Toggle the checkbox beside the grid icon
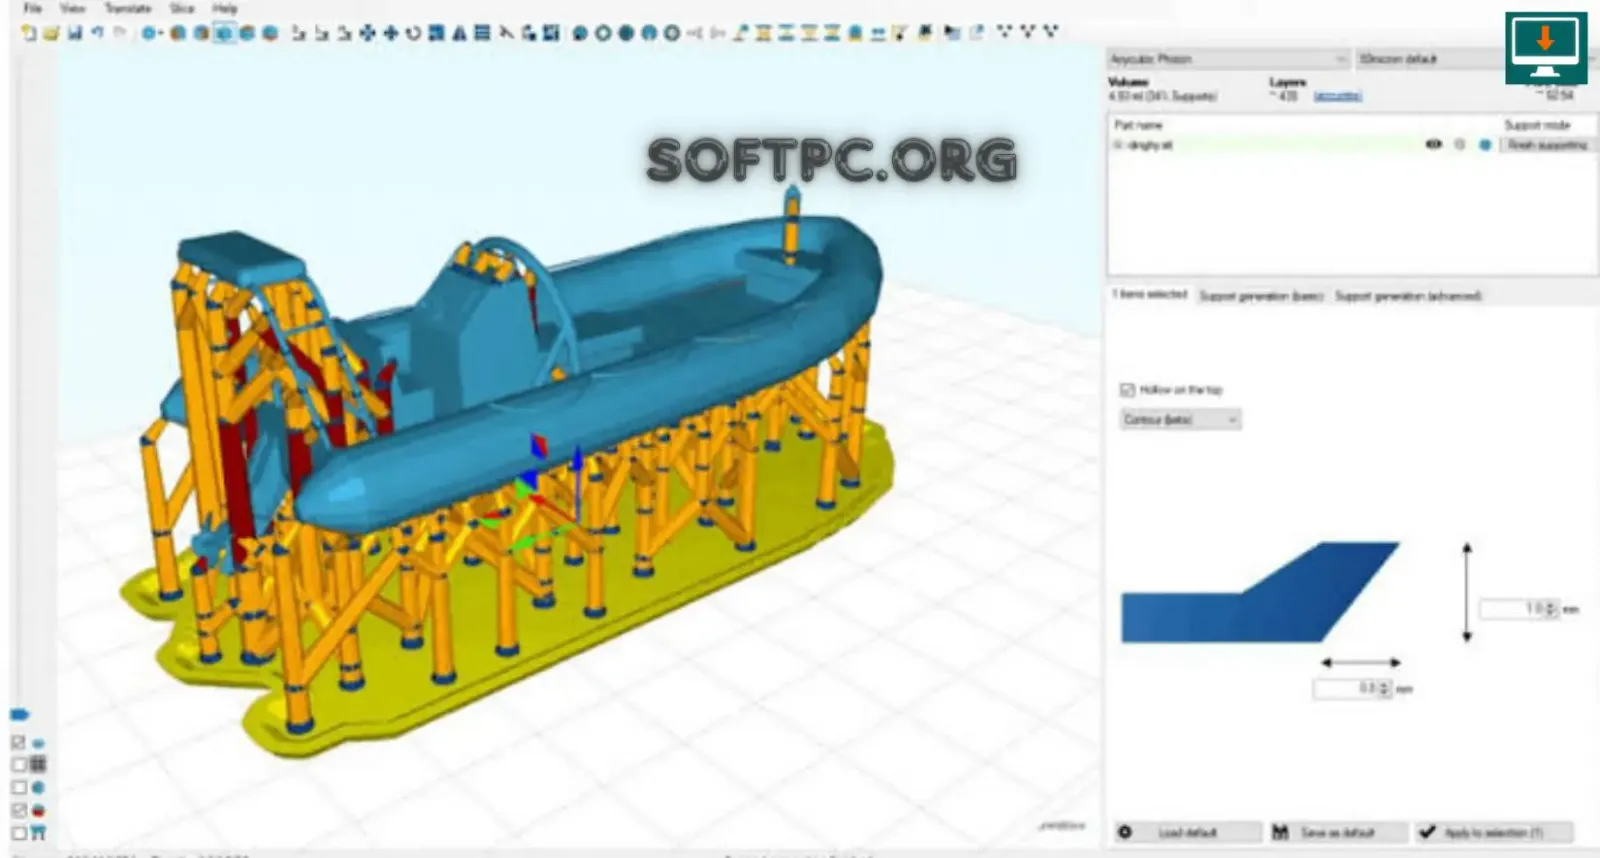 click(x=18, y=765)
